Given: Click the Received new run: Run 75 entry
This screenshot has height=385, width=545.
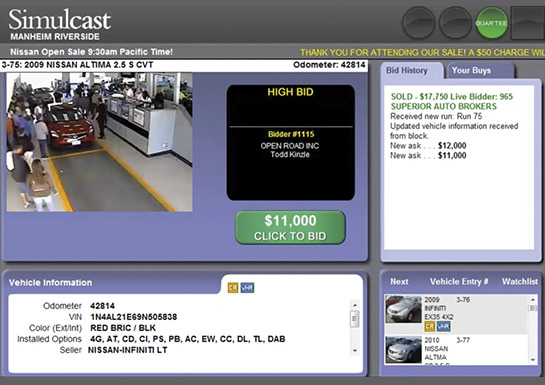Looking at the screenshot, I should pyautogui.click(x=436, y=116).
